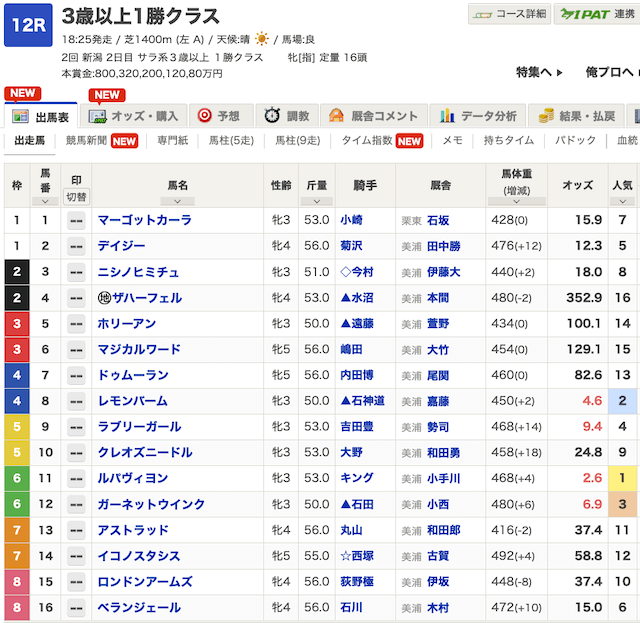This screenshot has height=623, width=640.
Task: Open jockey page for 内田博
Action: 357,375
